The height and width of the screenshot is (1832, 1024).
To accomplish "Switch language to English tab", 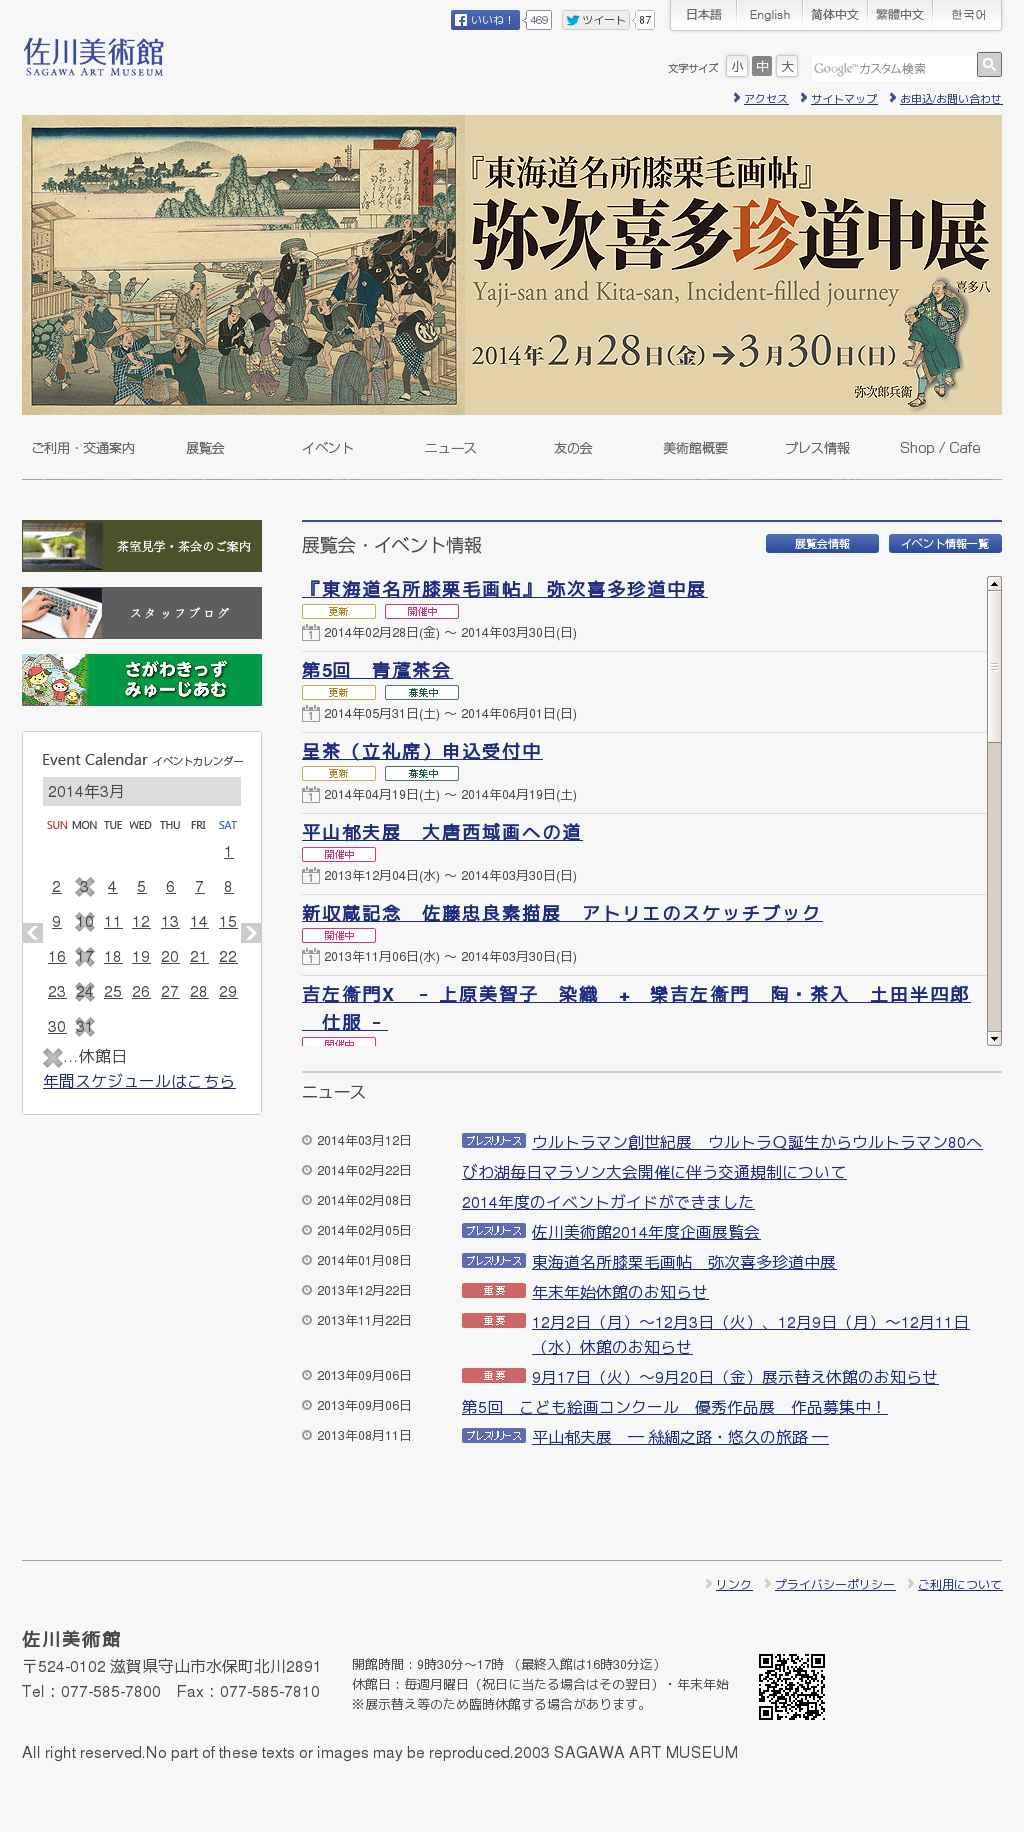I will [769, 15].
